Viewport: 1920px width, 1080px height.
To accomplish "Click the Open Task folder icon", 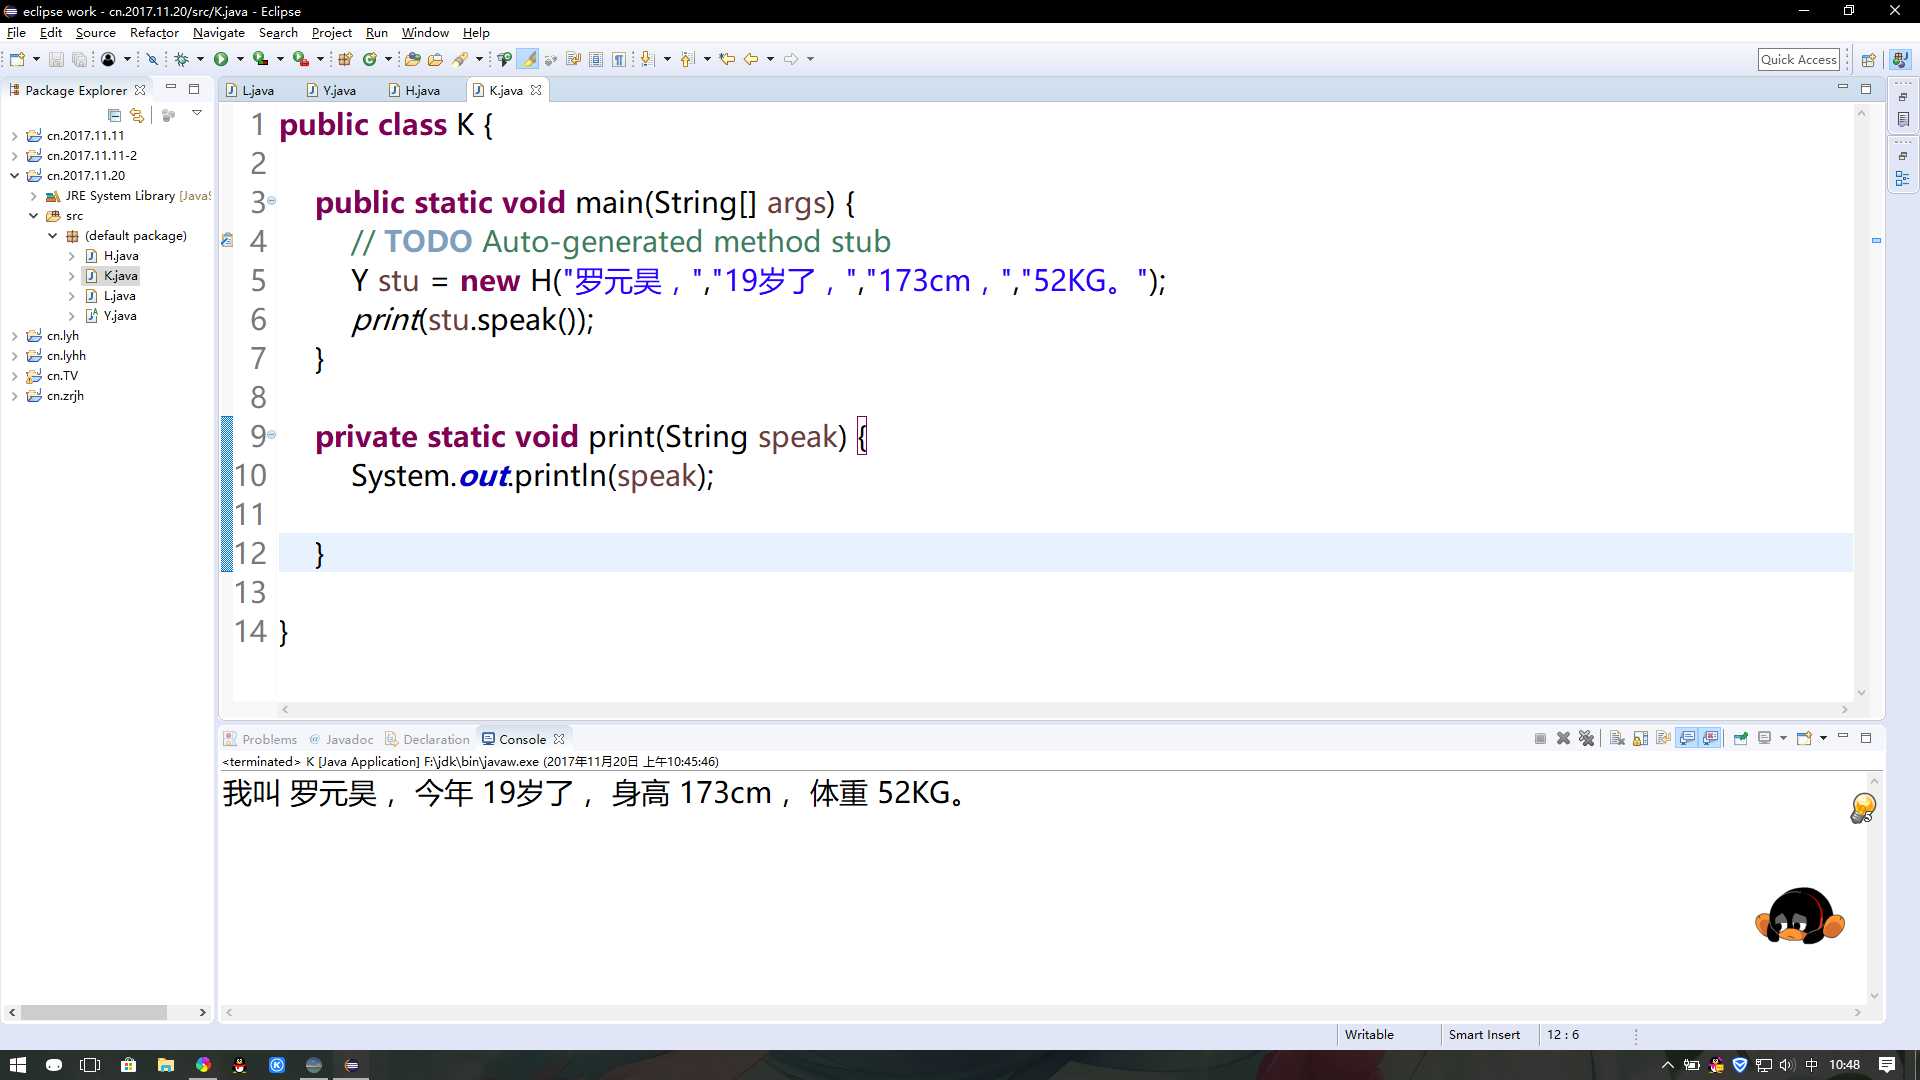I will coord(435,59).
